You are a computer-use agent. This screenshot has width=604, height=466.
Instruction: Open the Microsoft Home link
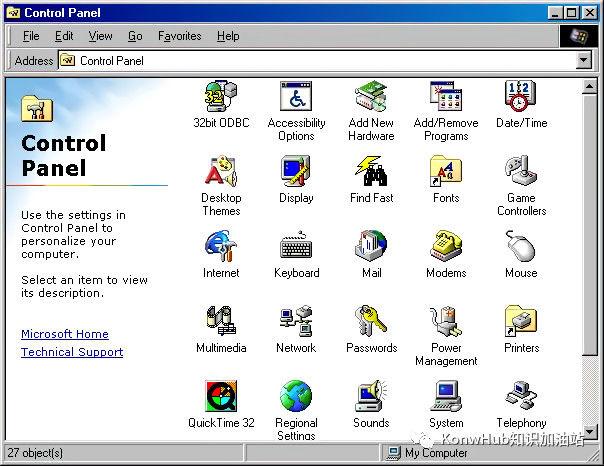[65, 334]
